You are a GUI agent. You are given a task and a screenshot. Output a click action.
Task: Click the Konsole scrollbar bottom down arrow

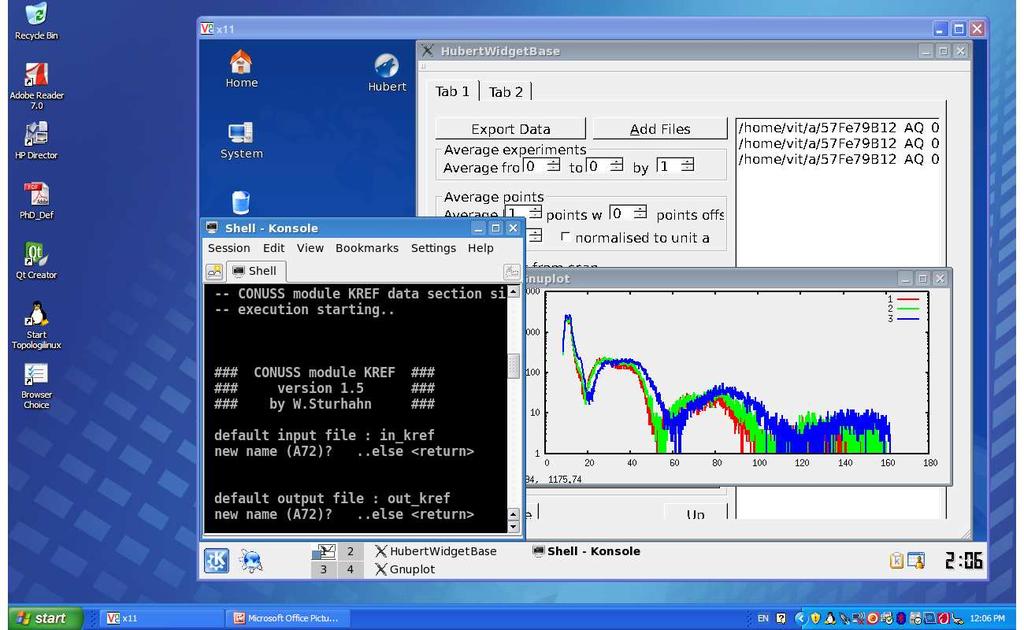(x=513, y=527)
